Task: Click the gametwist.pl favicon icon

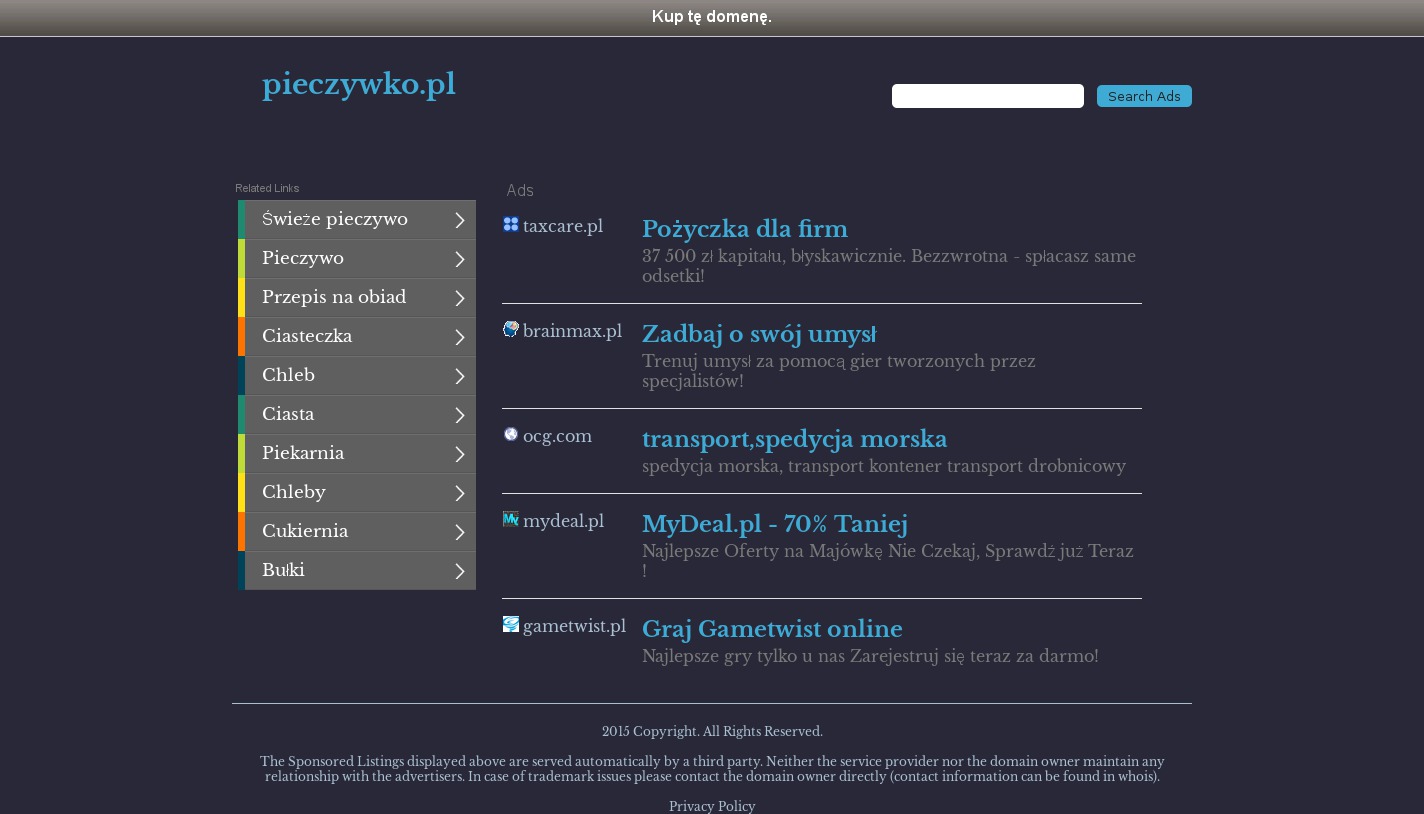Action: (x=511, y=625)
